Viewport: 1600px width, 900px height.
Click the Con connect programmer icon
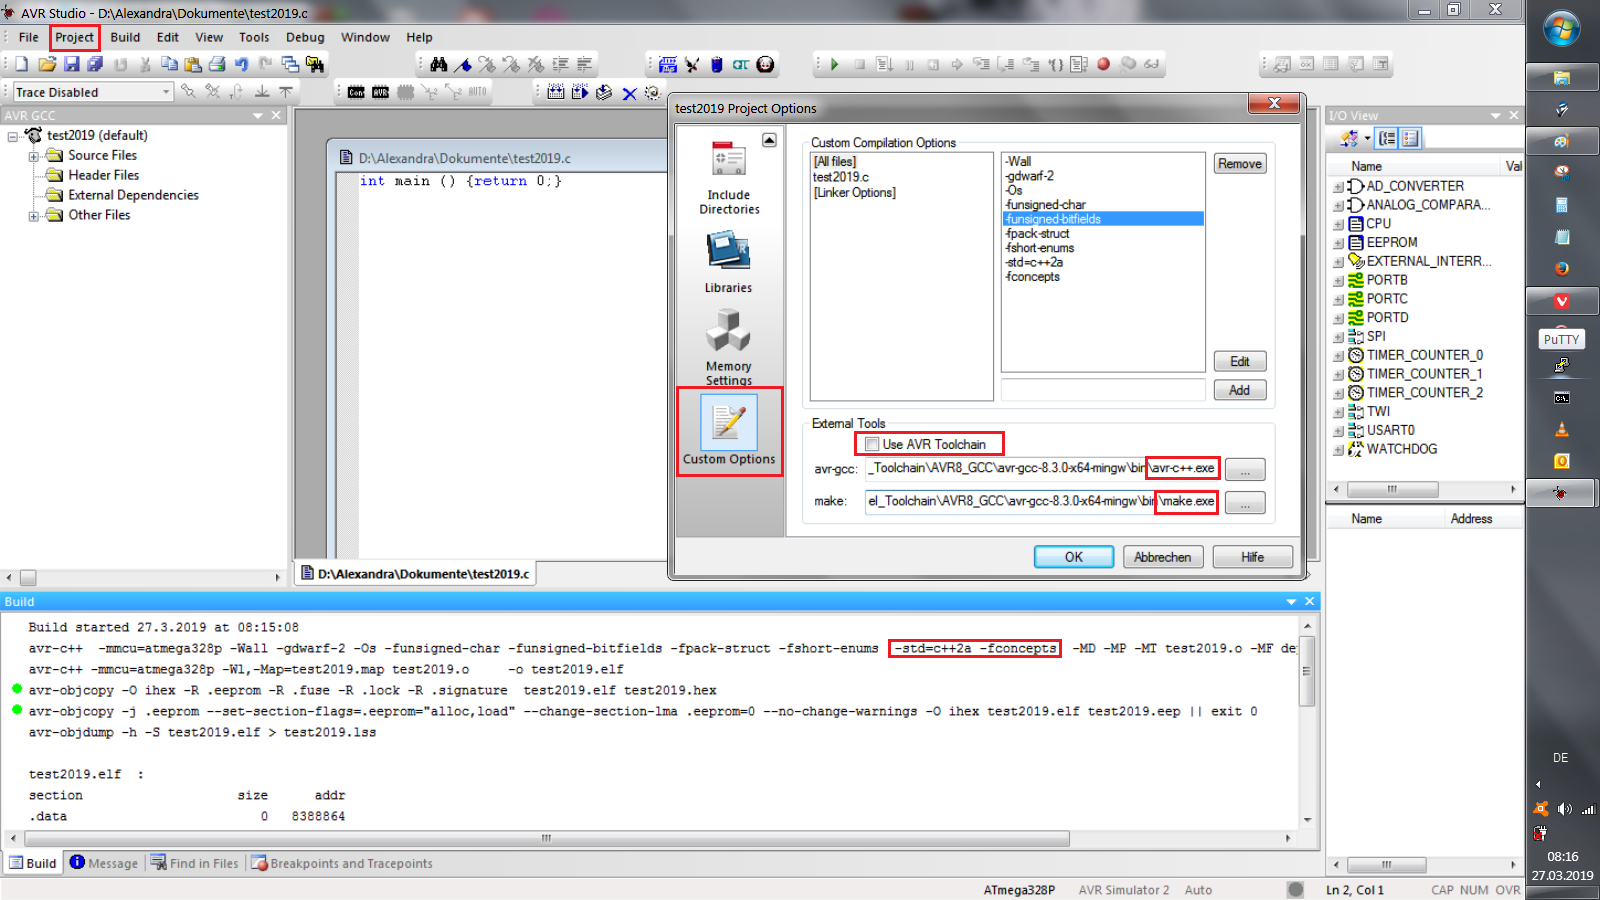tap(356, 92)
